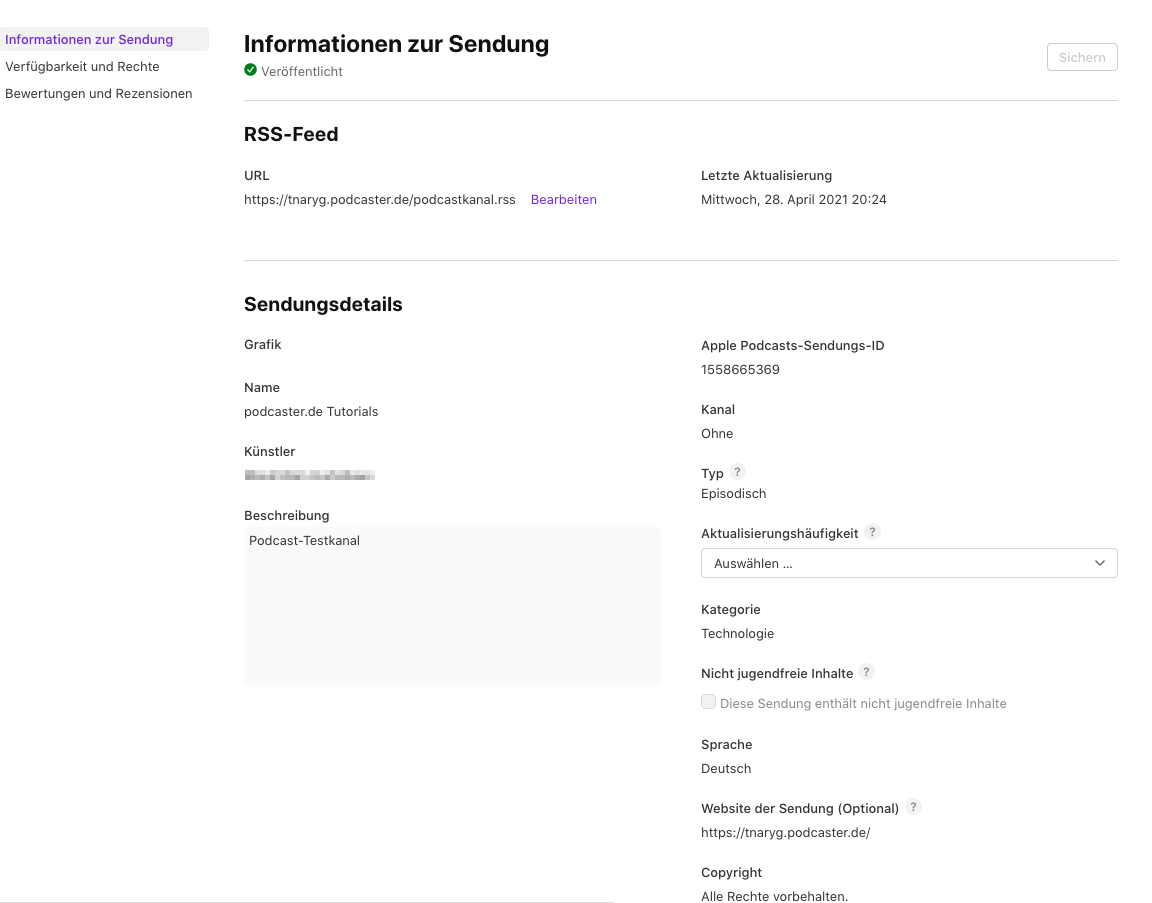Open help for Nicht jugendfreie Inhalte
This screenshot has width=1152, height=903.
click(x=866, y=672)
